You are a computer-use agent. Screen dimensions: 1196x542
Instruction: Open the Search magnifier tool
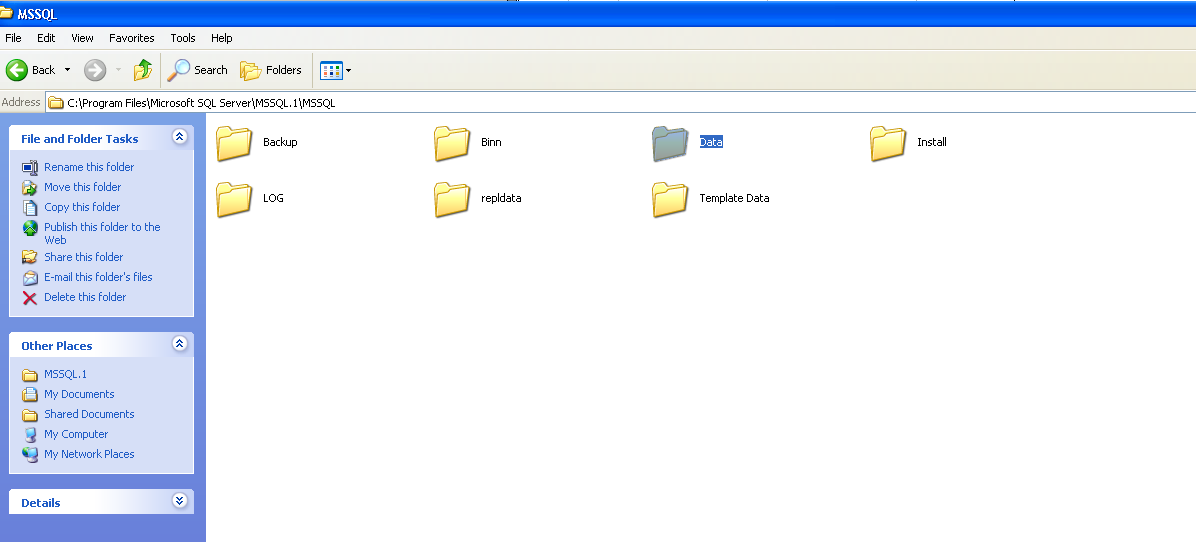click(x=198, y=70)
